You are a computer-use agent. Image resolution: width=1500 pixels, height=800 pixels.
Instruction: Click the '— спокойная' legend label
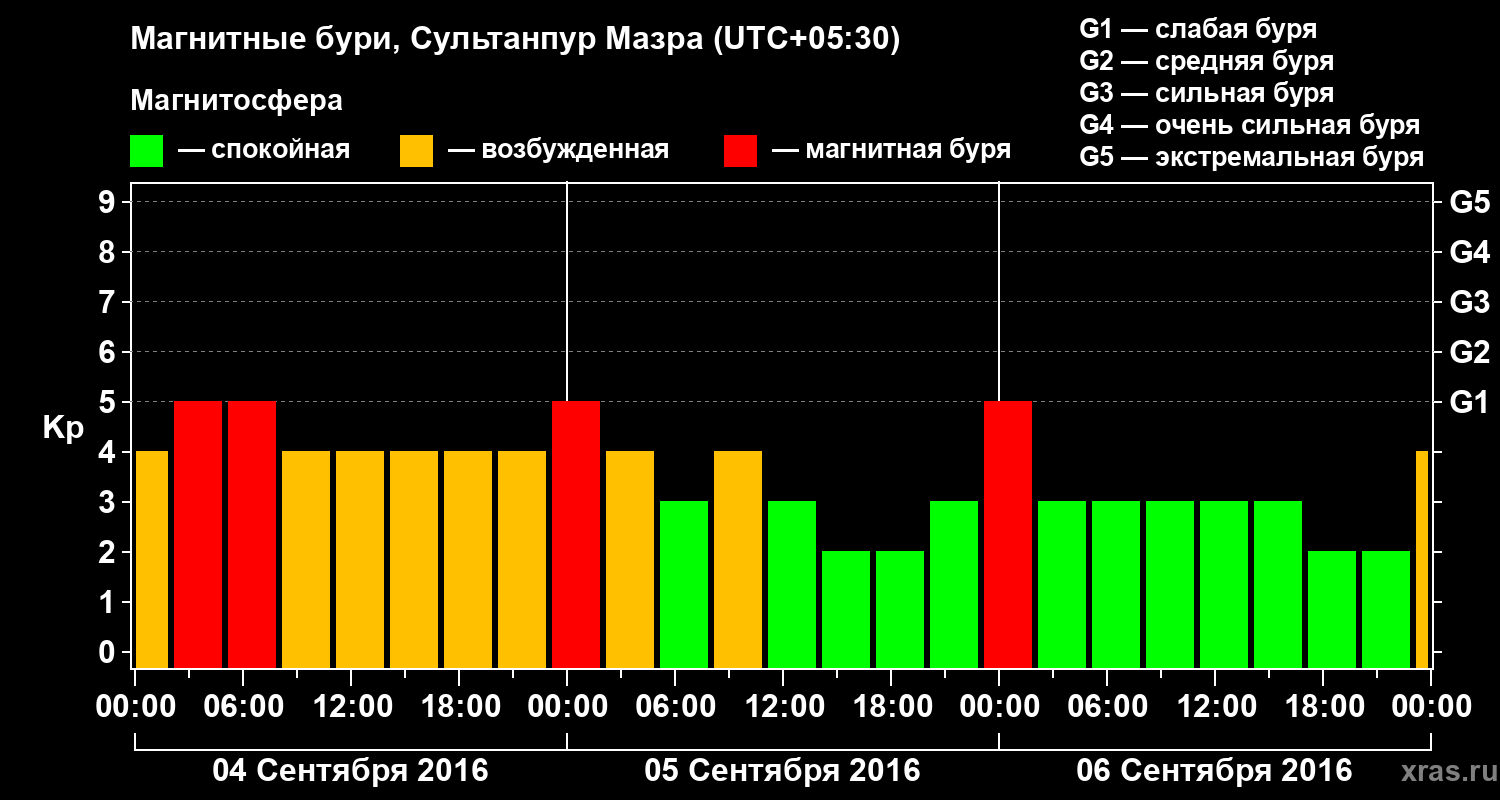(264, 151)
